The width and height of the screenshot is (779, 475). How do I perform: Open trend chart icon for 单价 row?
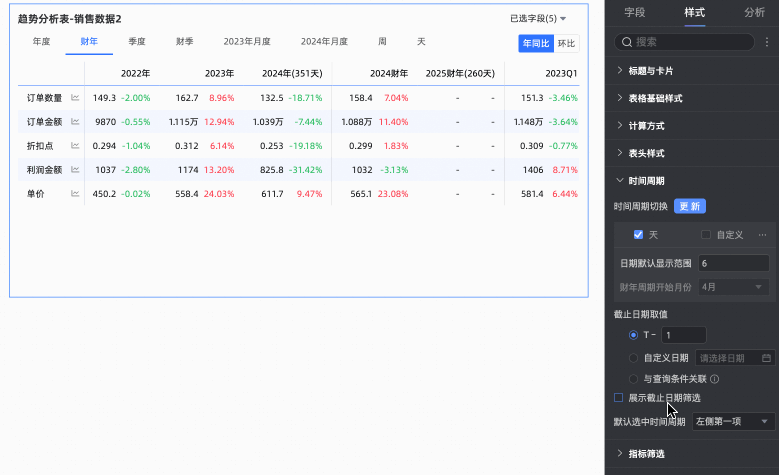[x=75, y=193]
